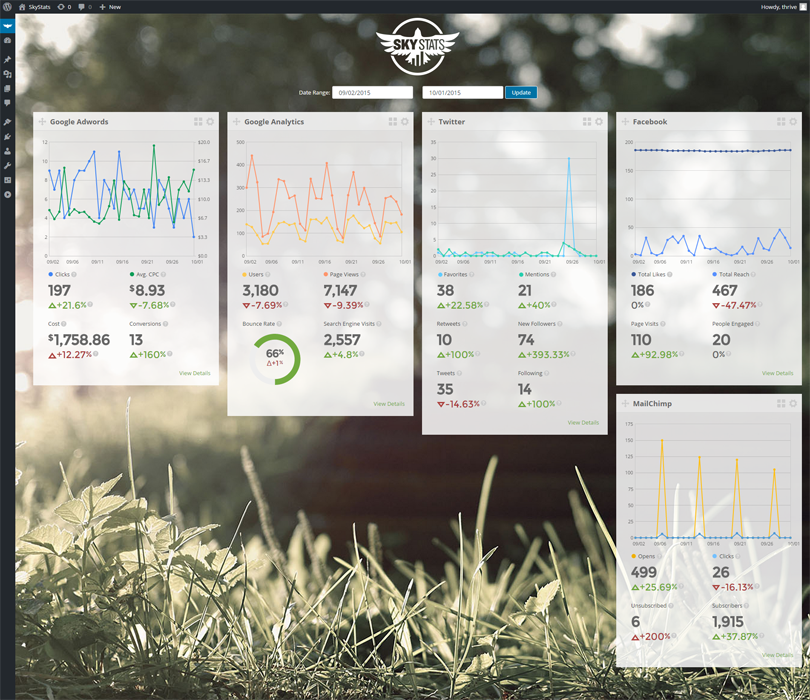
Task: Click the Search Engine Visits value 2,557
Action: tap(342, 340)
